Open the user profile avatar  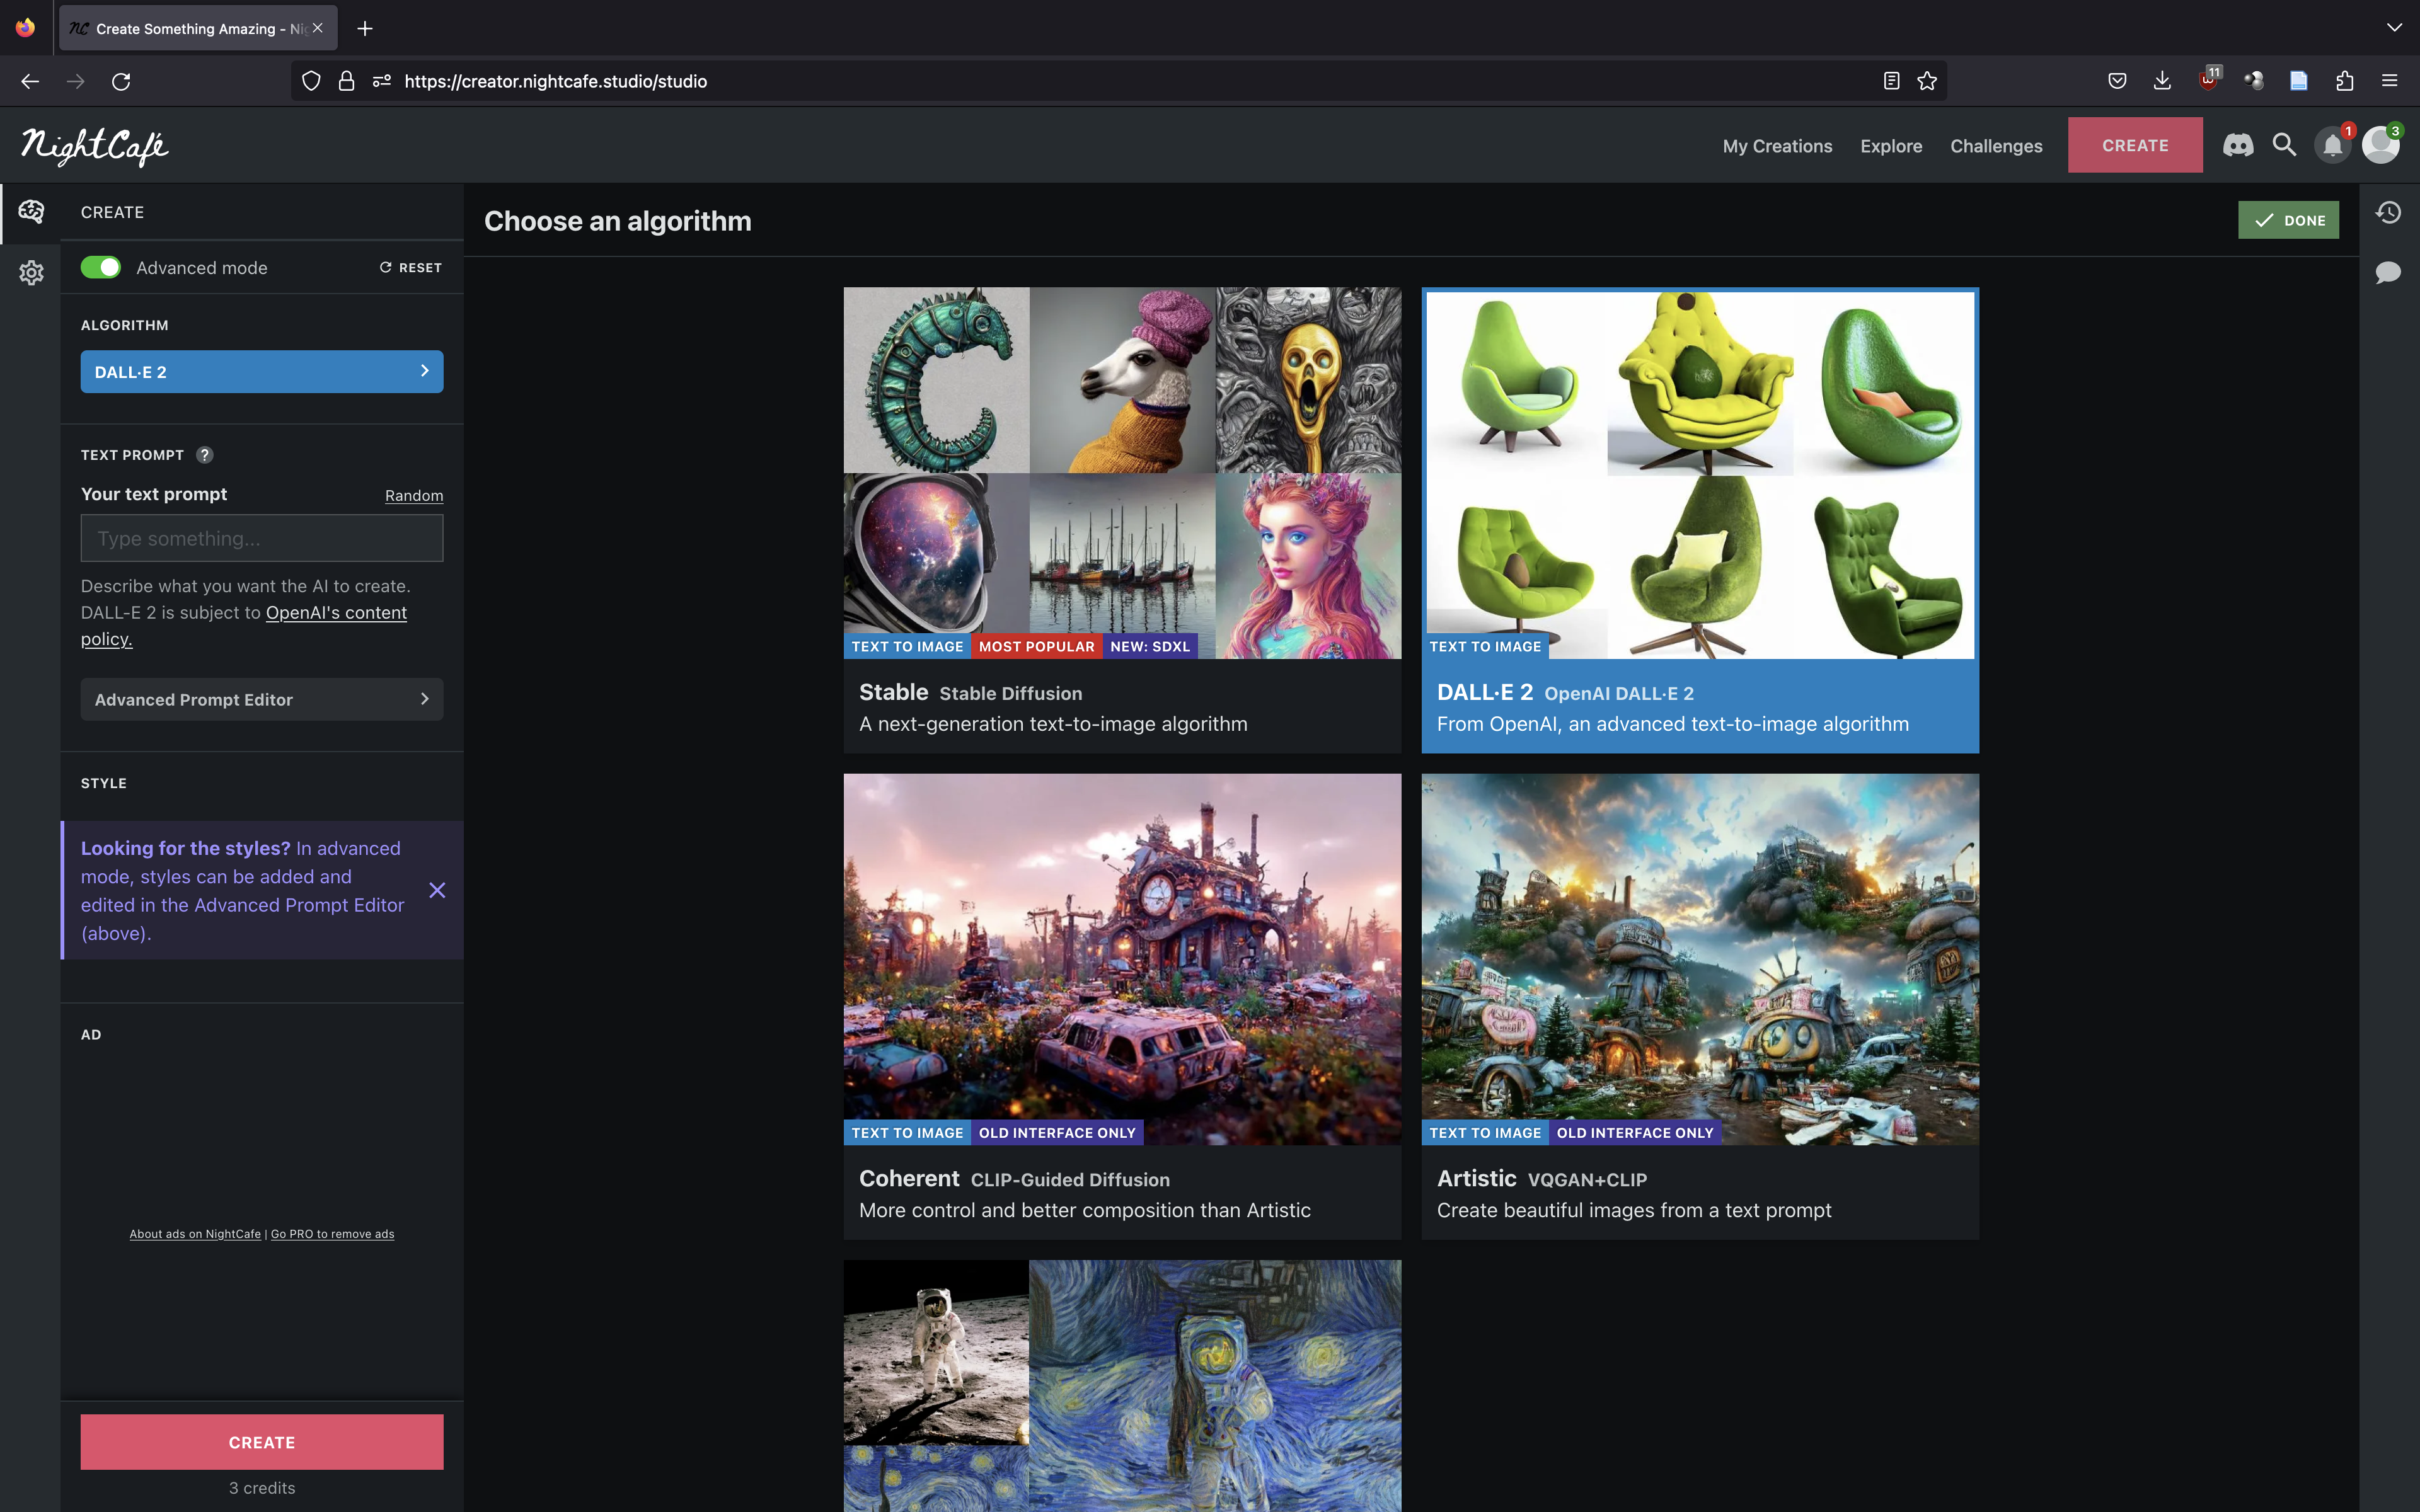pyautogui.click(x=2381, y=146)
